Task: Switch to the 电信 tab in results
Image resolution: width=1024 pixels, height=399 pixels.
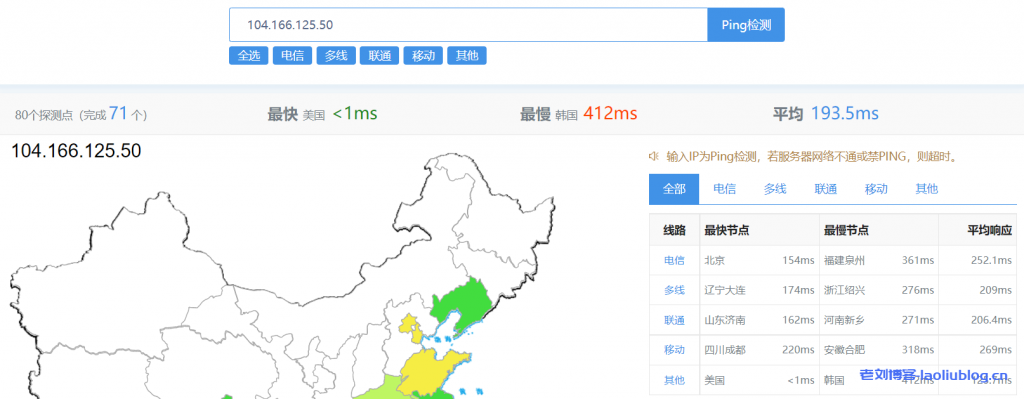Action: pos(724,189)
